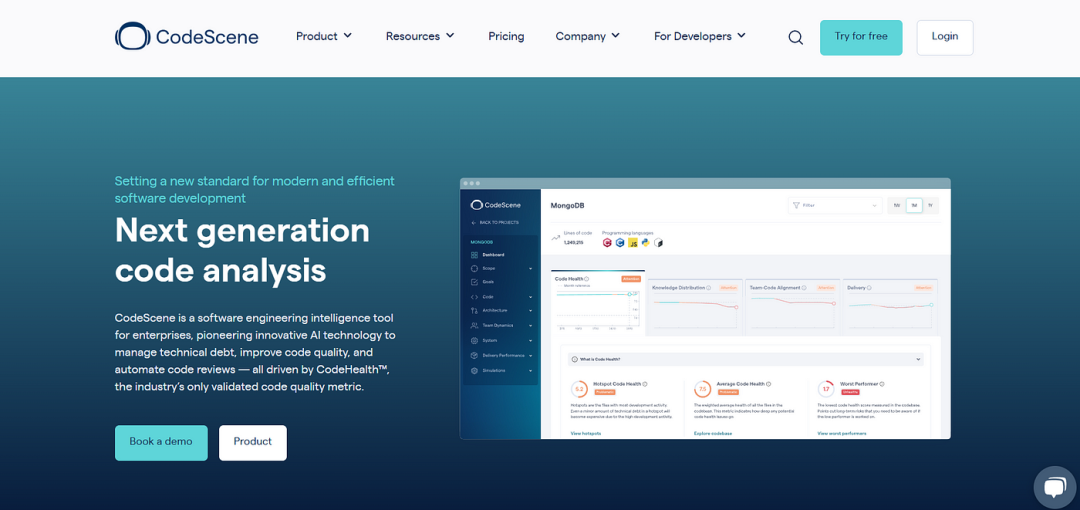The height and width of the screenshot is (510, 1080).
Task: Switch to the Knowledge Distribution card
Action: (695, 307)
